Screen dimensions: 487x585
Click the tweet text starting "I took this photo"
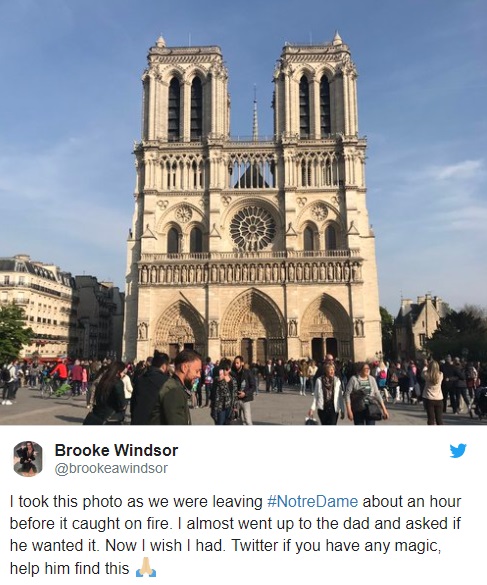(235, 534)
